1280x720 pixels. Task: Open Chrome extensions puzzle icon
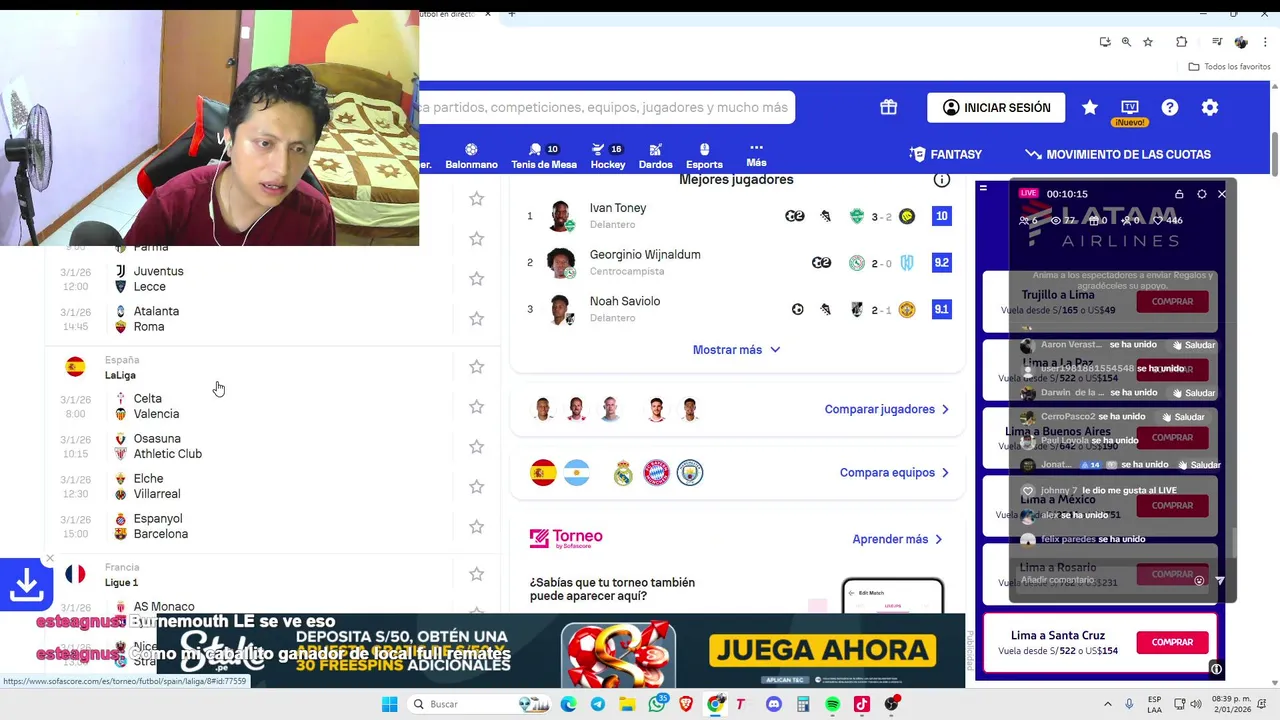(1181, 42)
